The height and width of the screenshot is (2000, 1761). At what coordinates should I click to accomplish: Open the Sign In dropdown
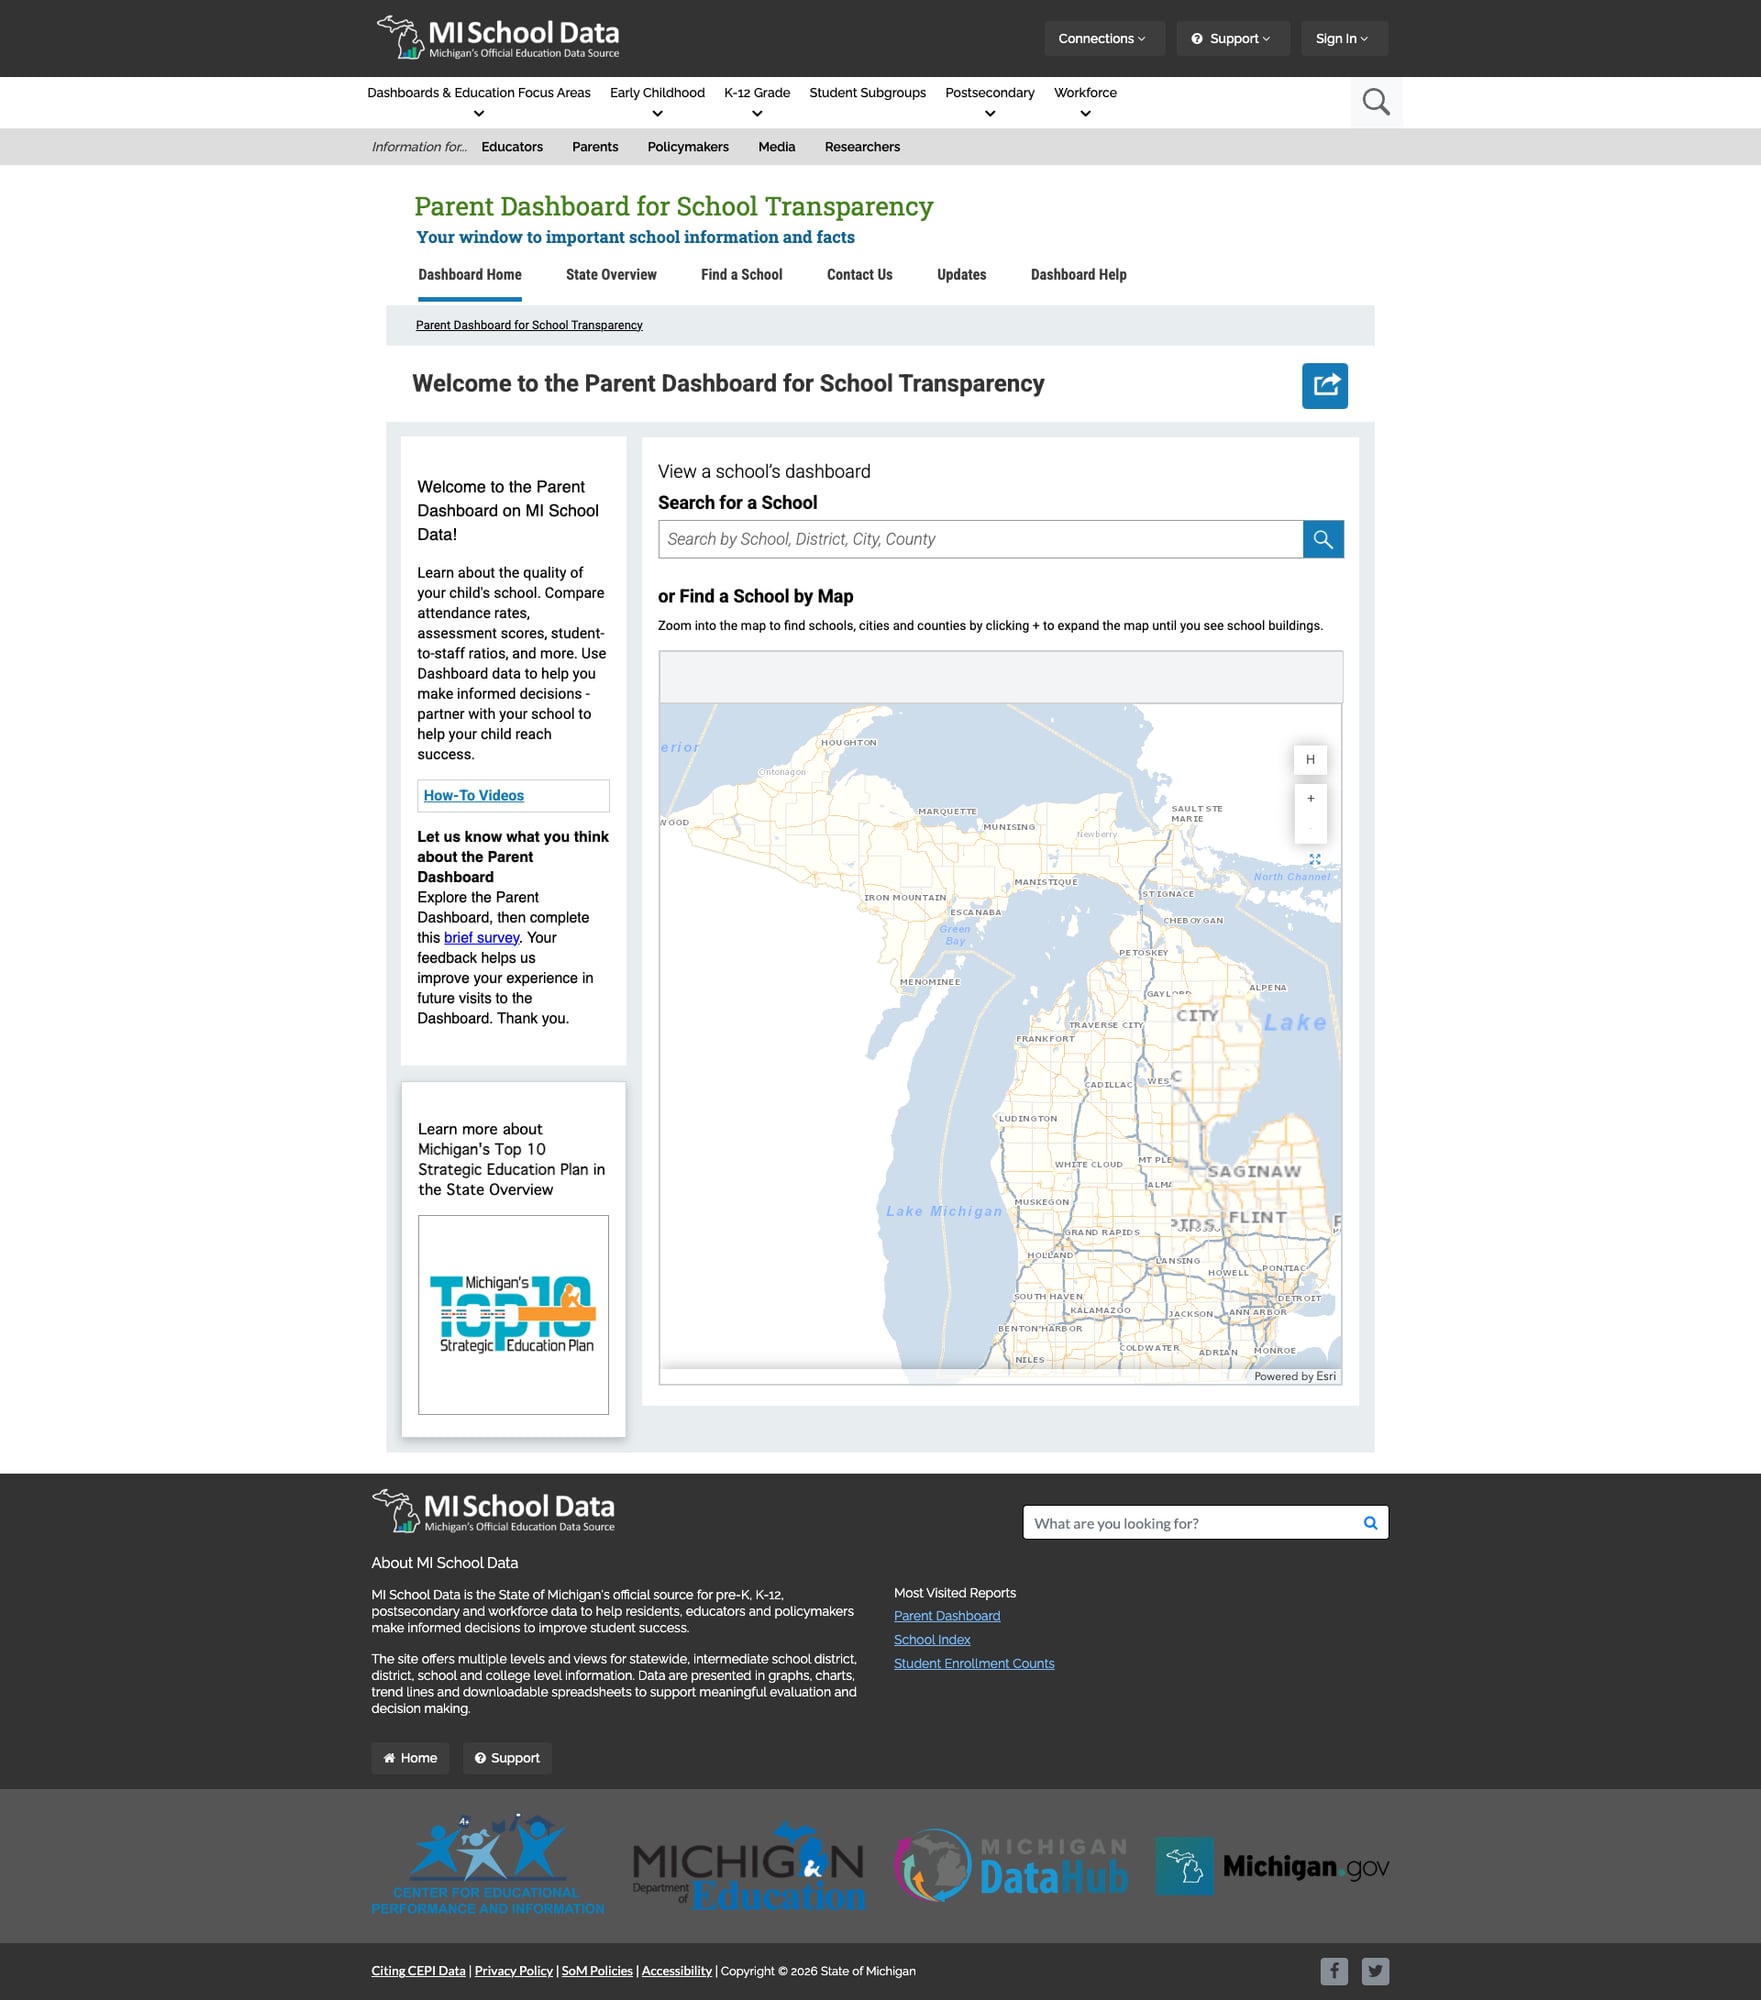coord(1343,38)
